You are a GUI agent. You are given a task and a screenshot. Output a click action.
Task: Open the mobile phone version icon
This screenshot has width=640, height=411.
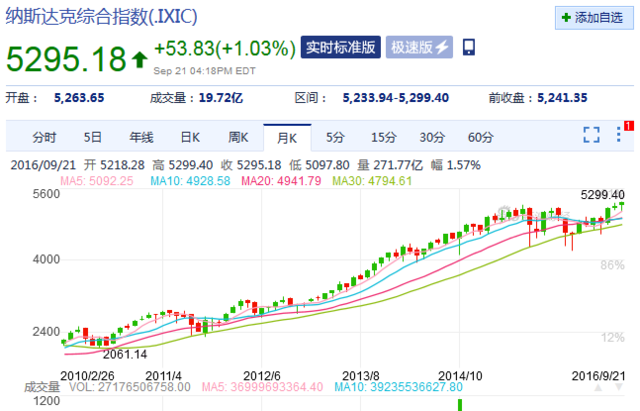[469, 47]
